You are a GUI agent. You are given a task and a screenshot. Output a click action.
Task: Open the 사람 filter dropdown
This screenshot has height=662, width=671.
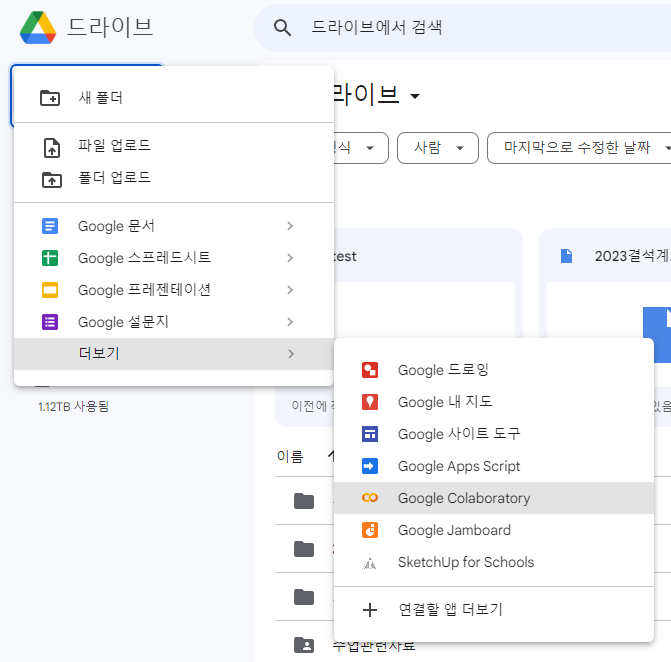(438, 148)
